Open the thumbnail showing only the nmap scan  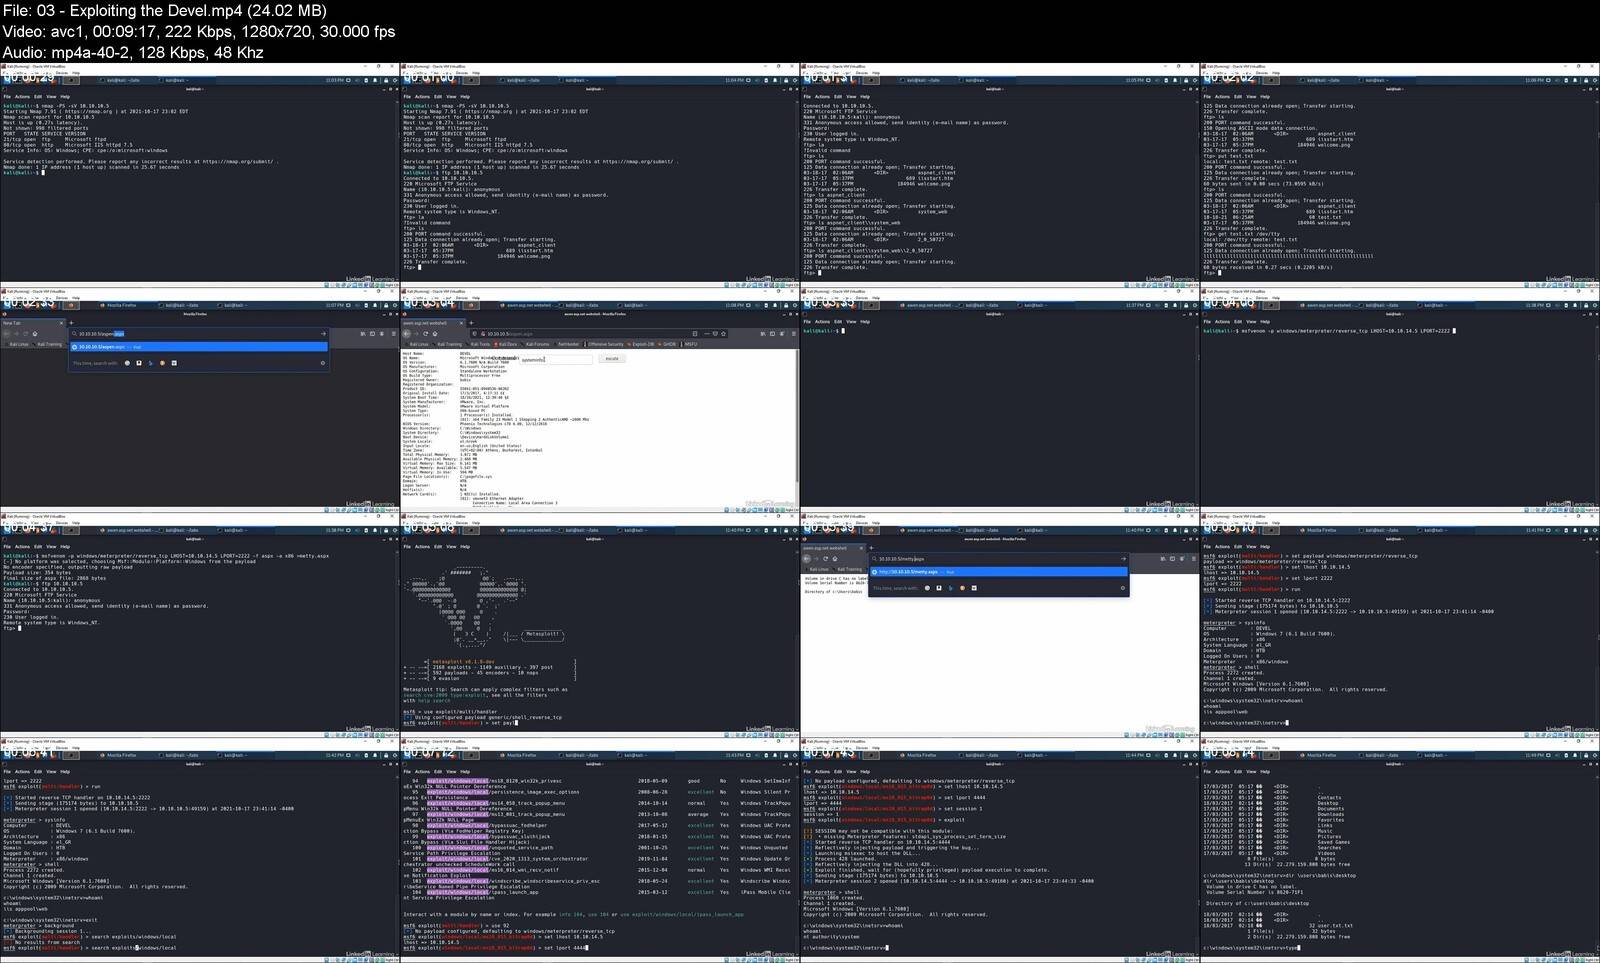point(199,174)
